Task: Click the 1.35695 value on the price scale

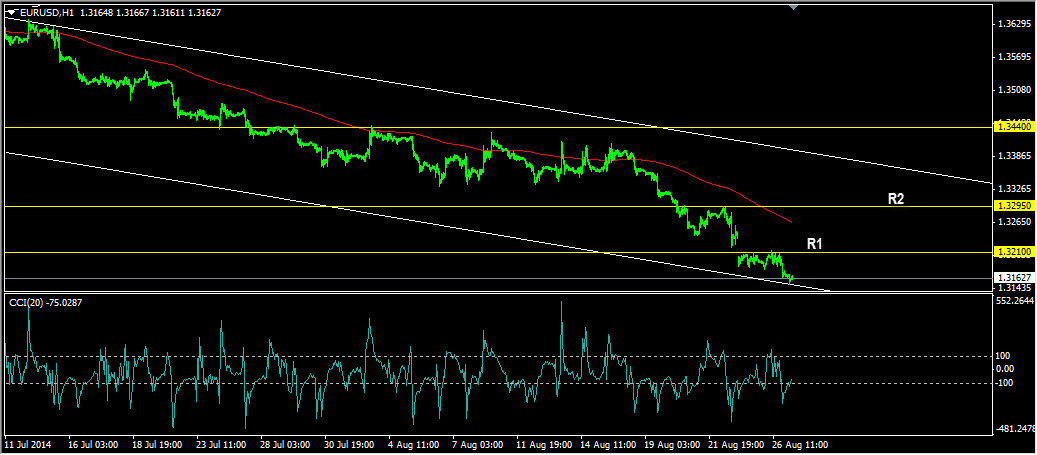Action: [x=1015, y=57]
